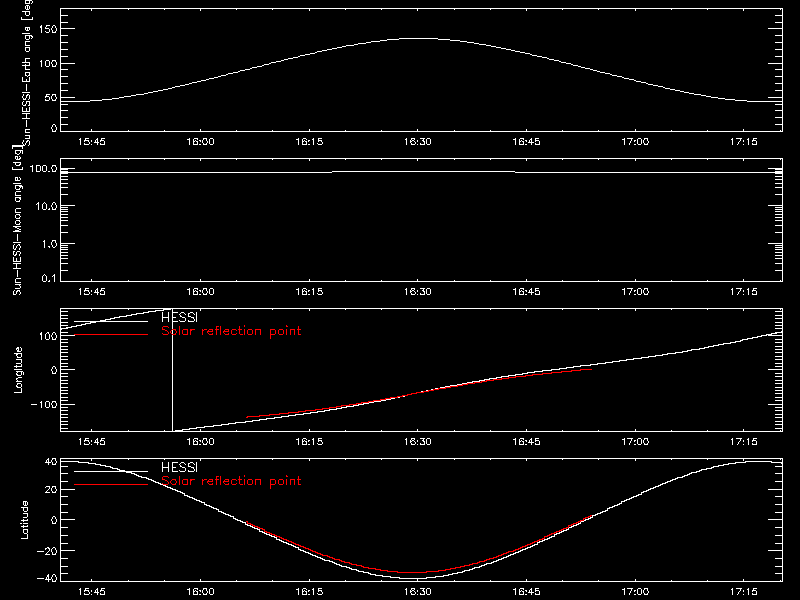The height and width of the screenshot is (600, 800).
Task: Click 16:45 under the Latitude plot
Action: tap(527, 592)
